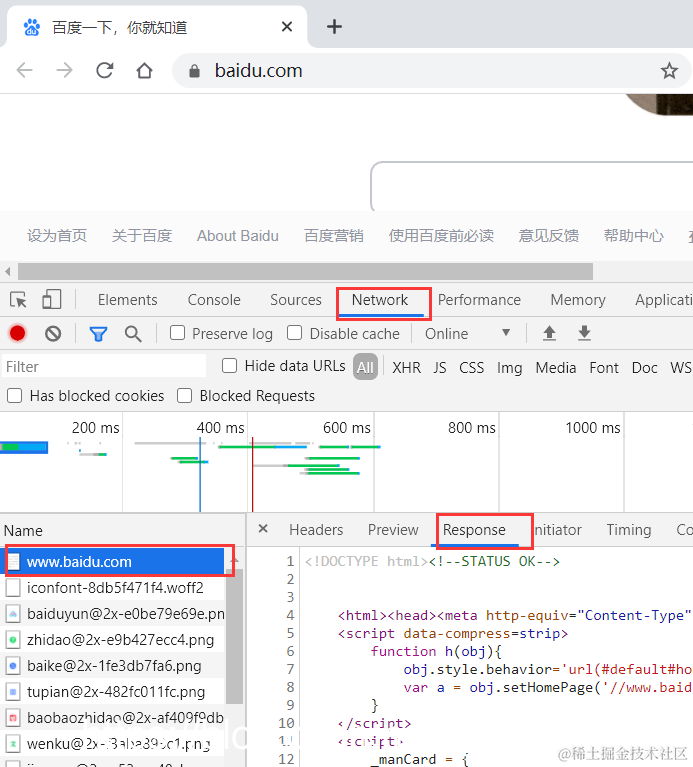Click the request list vertical scrollbar
The image size is (693, 767).
pyautogui.click(x=234, y=636)
